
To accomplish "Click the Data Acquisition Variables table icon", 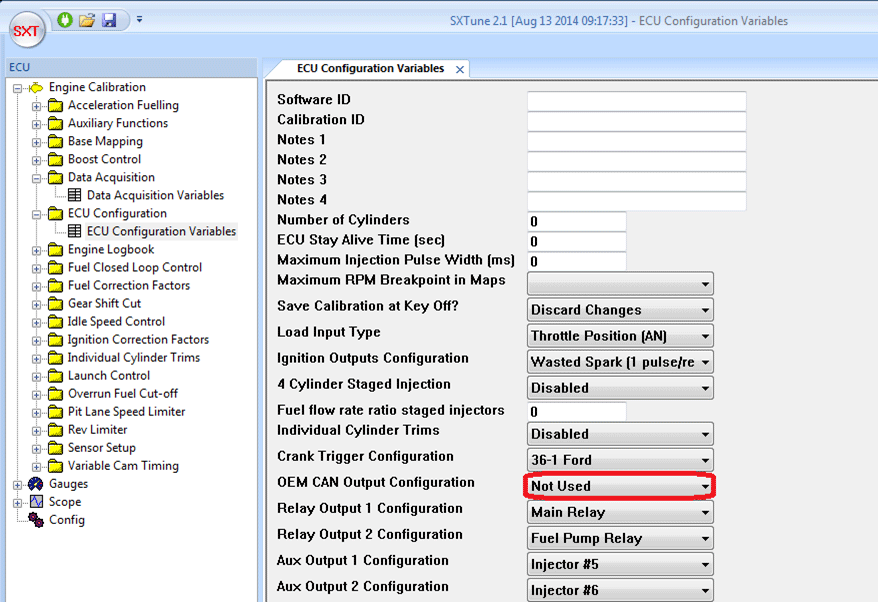I will (75, 195).
